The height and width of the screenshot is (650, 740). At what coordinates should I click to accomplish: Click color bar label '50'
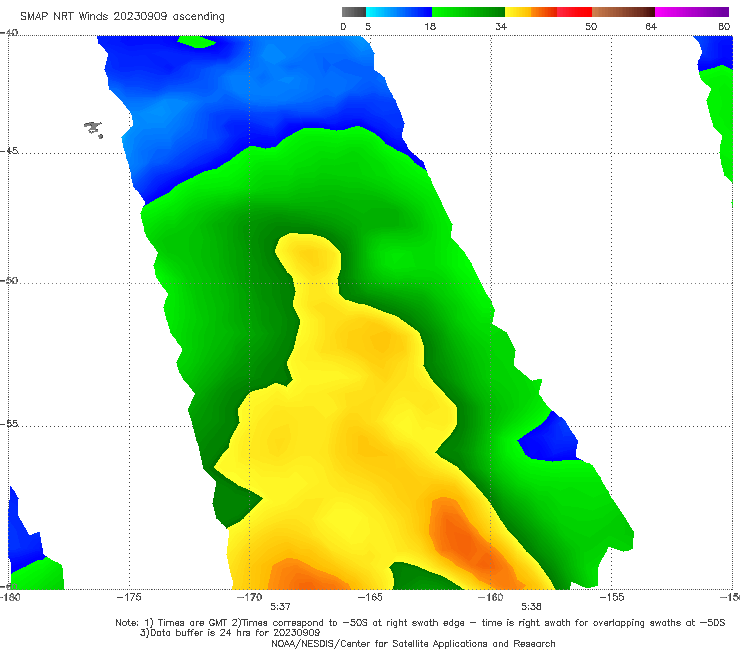click(x=591, y=27)
